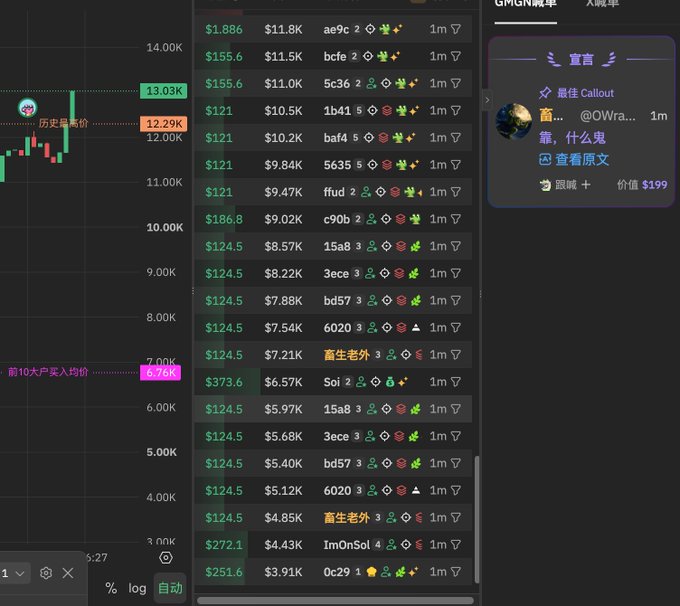Viewport: 680px width, 606px height.
Task: Click the token avatar marker on chart
Action: click(28, 108)
